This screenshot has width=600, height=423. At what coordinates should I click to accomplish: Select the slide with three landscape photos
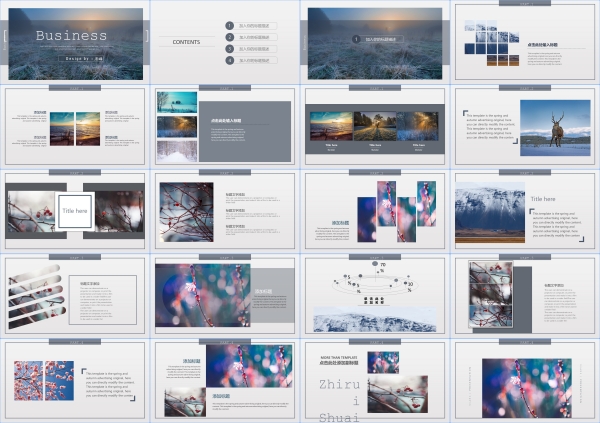pos(375,126)
